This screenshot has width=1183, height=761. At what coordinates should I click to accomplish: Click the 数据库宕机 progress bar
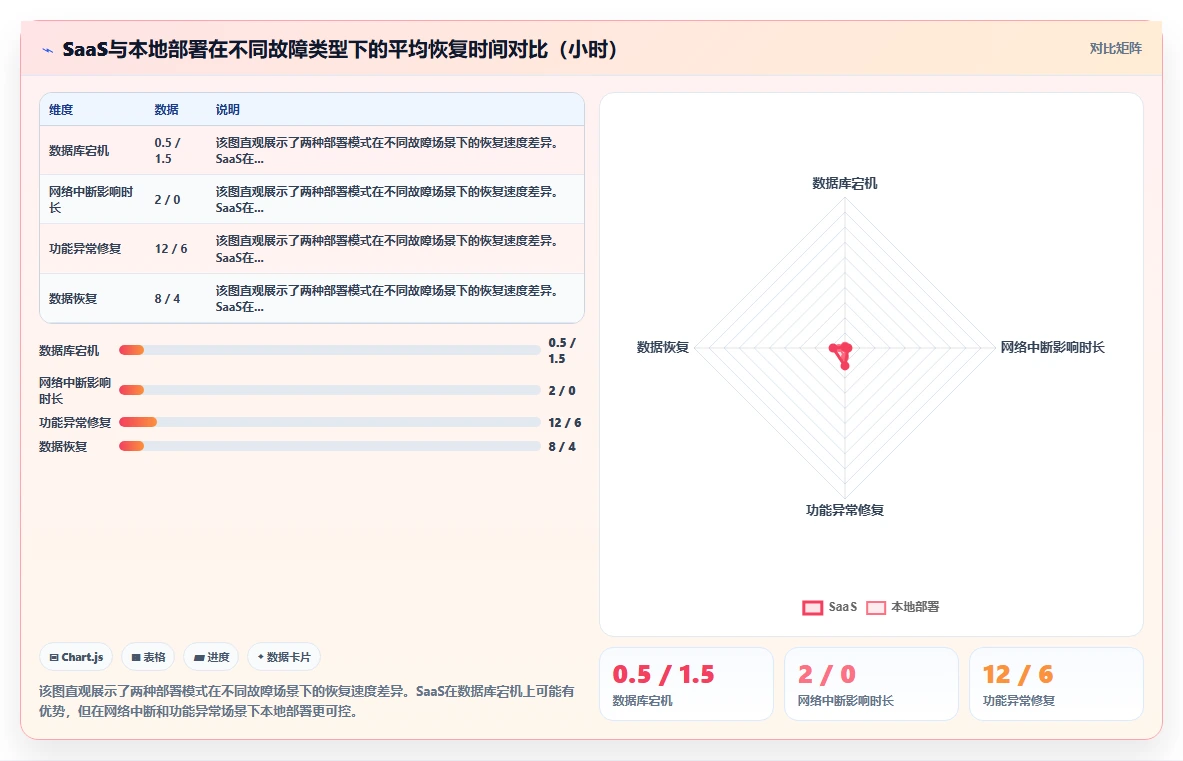pyautogui.click(x=330, y=350)
